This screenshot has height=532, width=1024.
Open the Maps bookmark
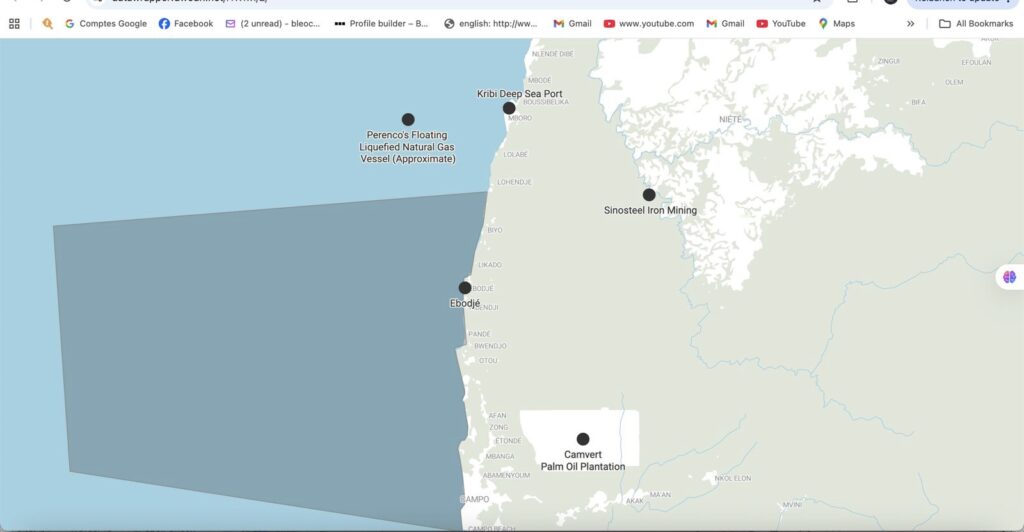pos(837,24)
